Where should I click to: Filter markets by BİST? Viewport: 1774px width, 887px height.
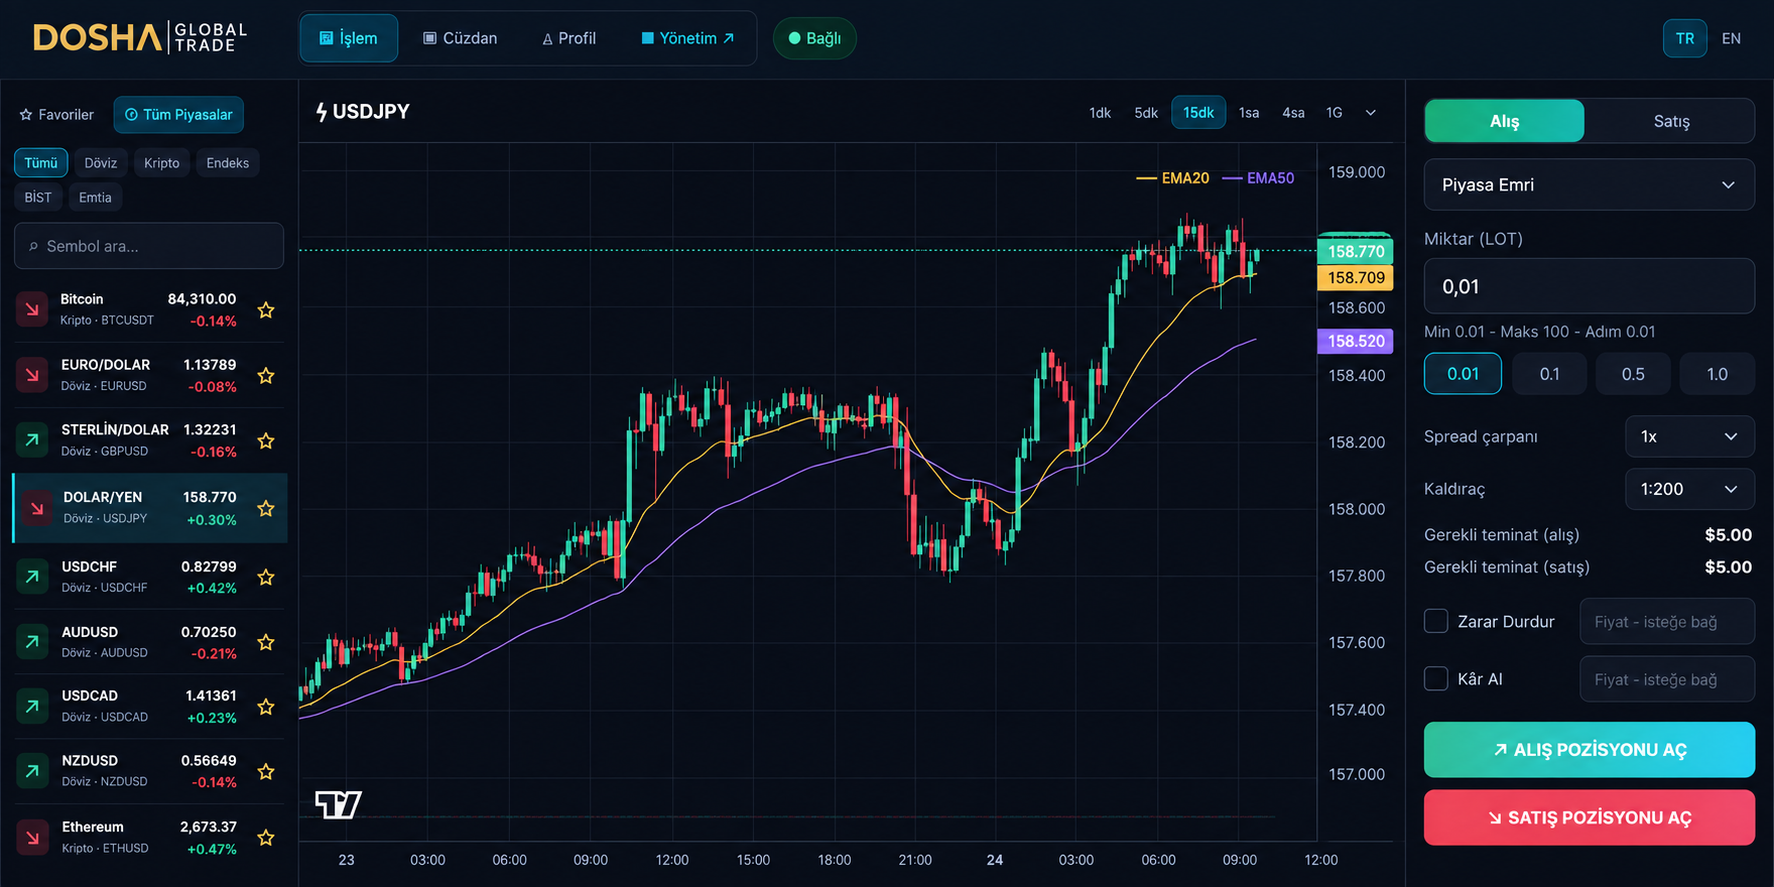pos(38,197)
